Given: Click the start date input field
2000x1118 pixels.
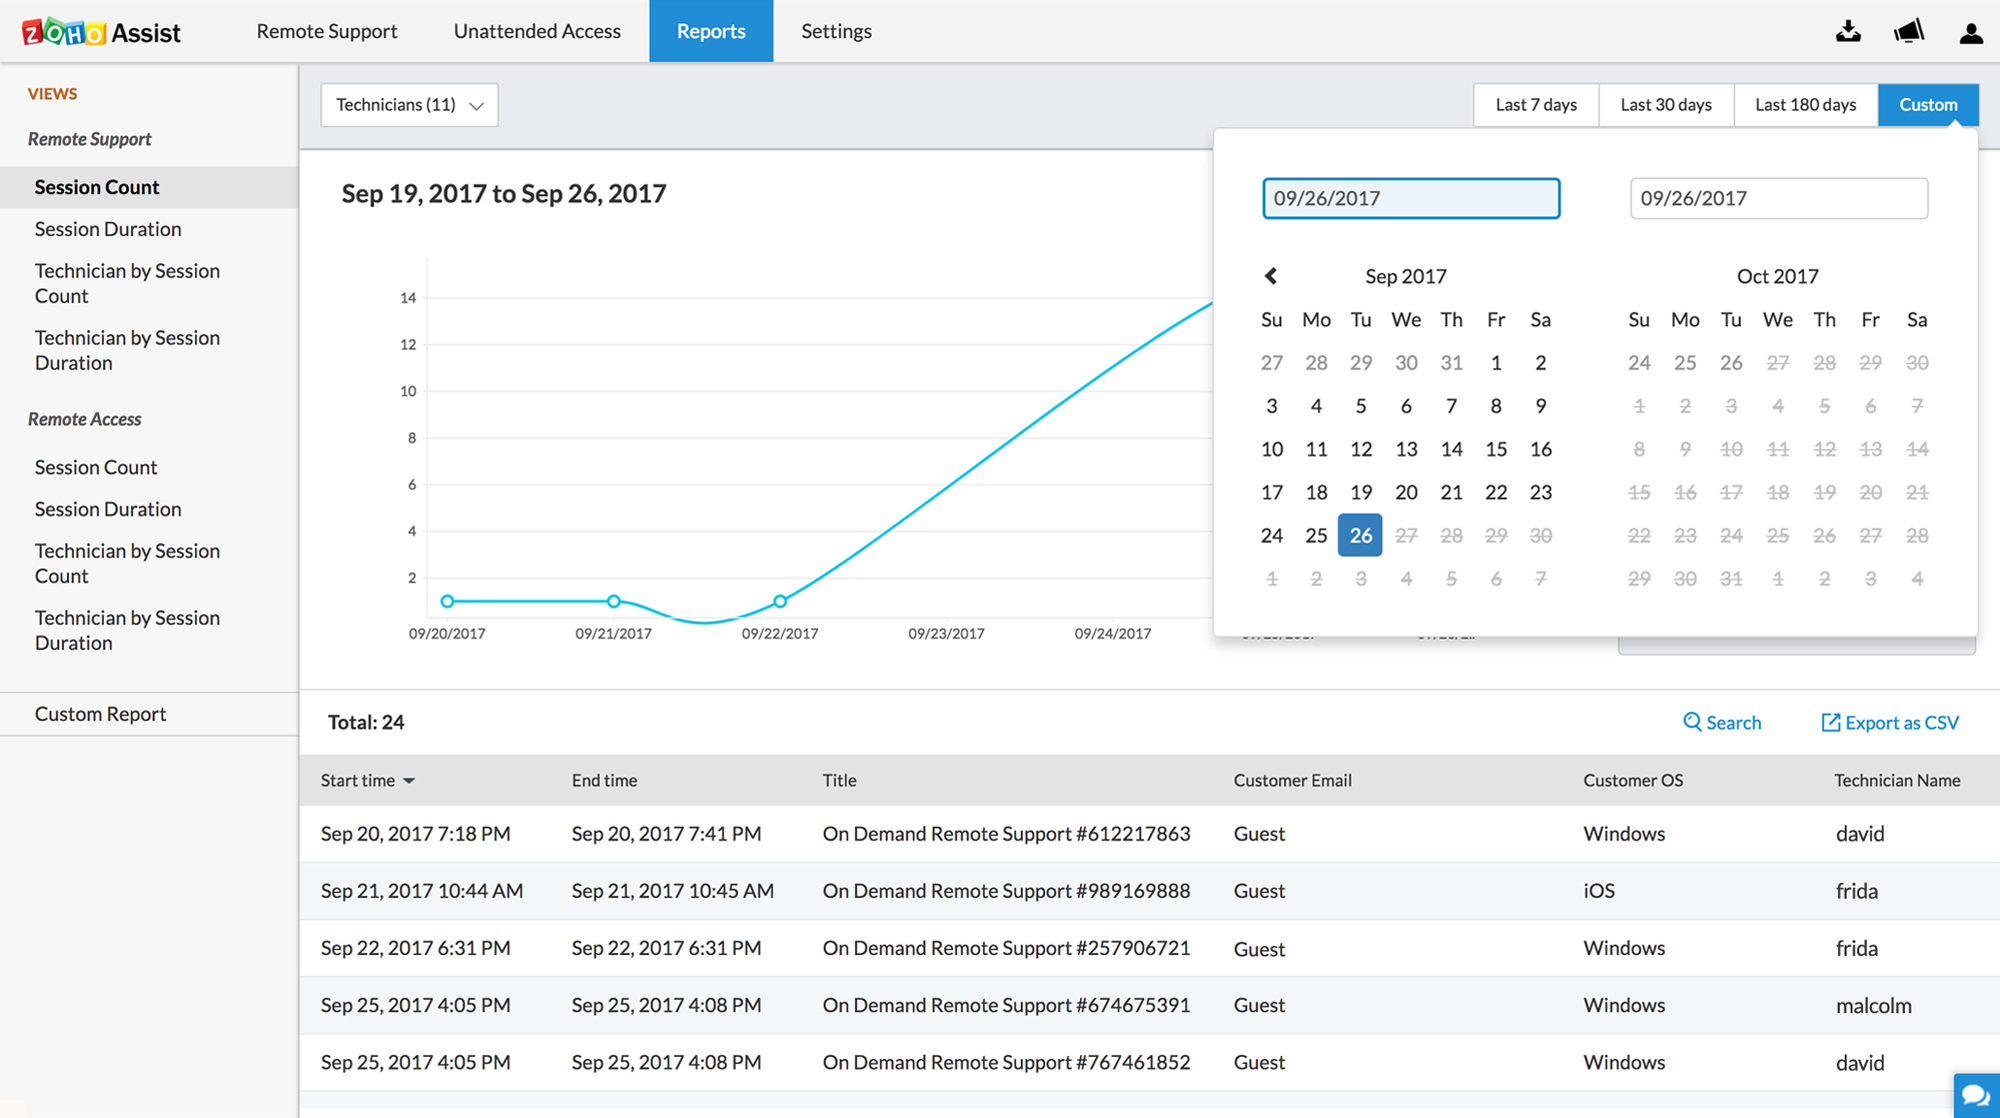Looking at the screenshot, I should [1410, 198].
